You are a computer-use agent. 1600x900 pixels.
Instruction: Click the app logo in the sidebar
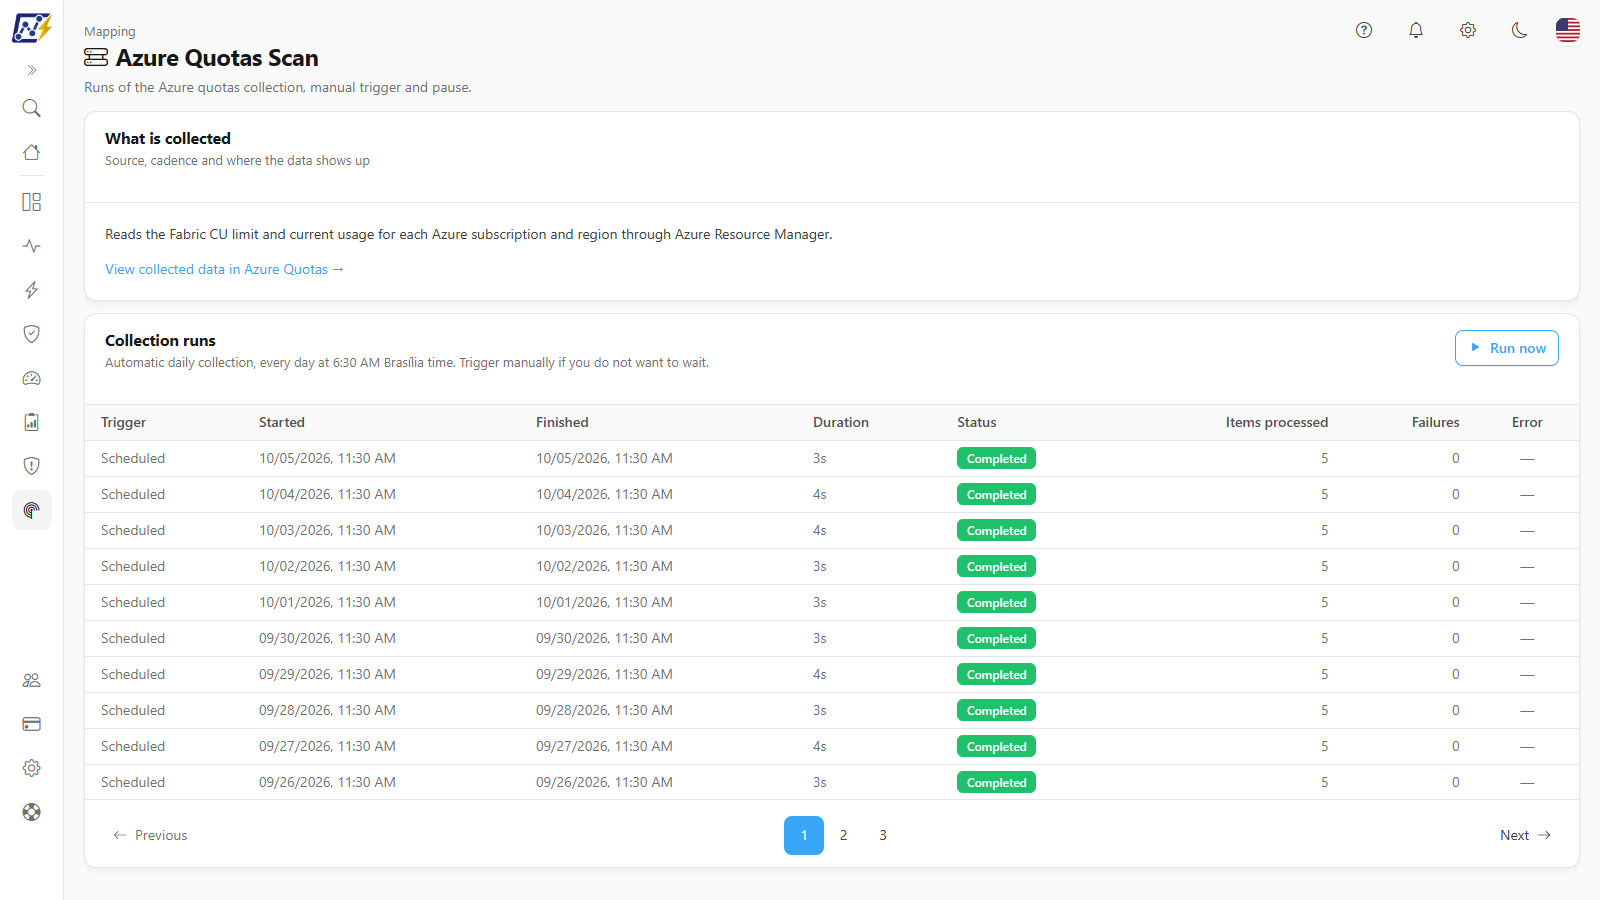point(31,28)
